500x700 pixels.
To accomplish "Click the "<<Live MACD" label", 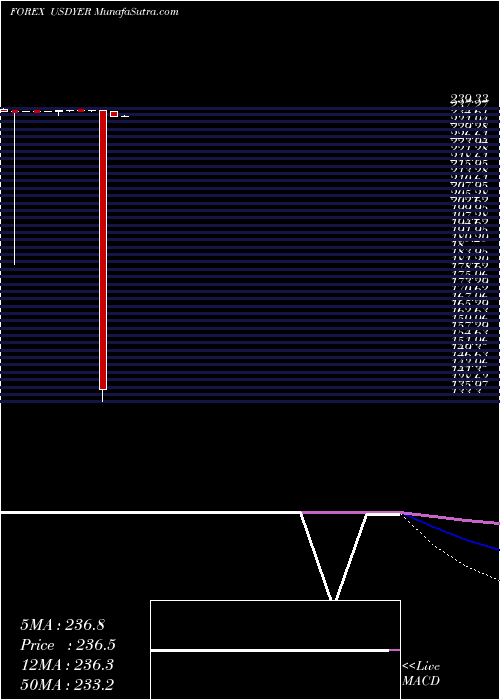I will tap(421, 673).
